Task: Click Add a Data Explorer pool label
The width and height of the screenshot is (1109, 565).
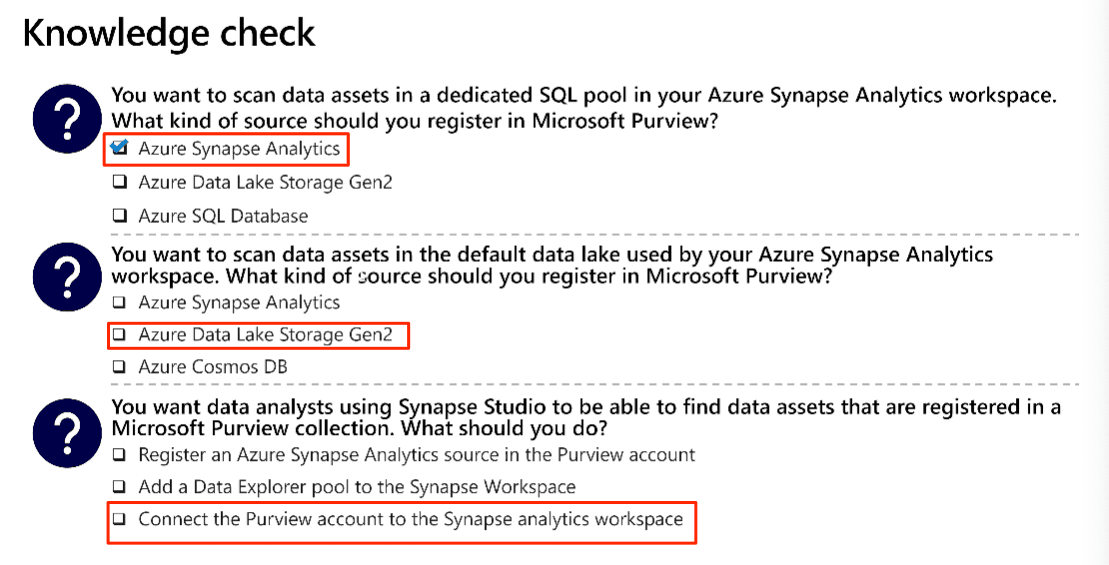Action: [x=357, y=487]
